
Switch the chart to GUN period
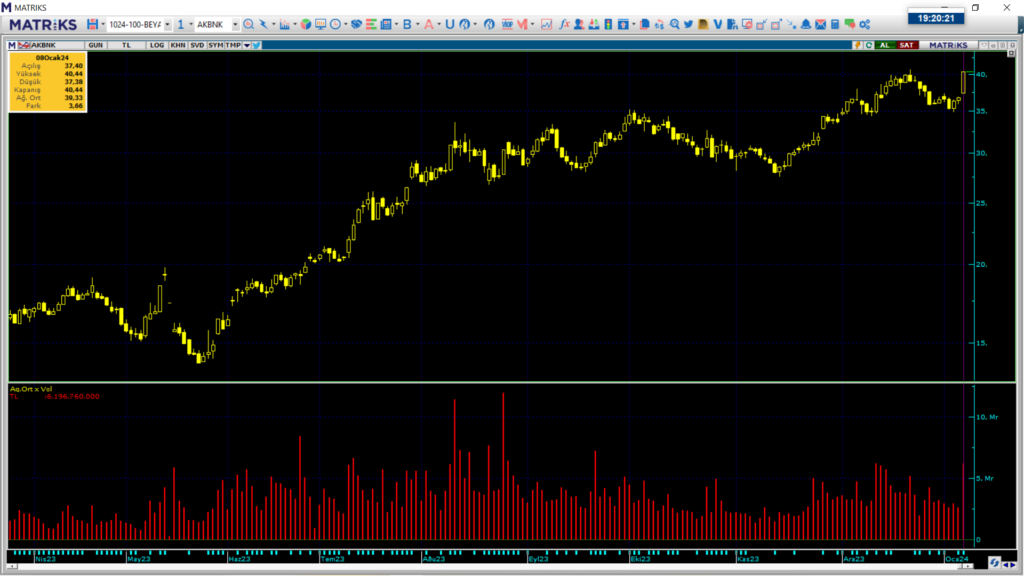tap(97, 44)
